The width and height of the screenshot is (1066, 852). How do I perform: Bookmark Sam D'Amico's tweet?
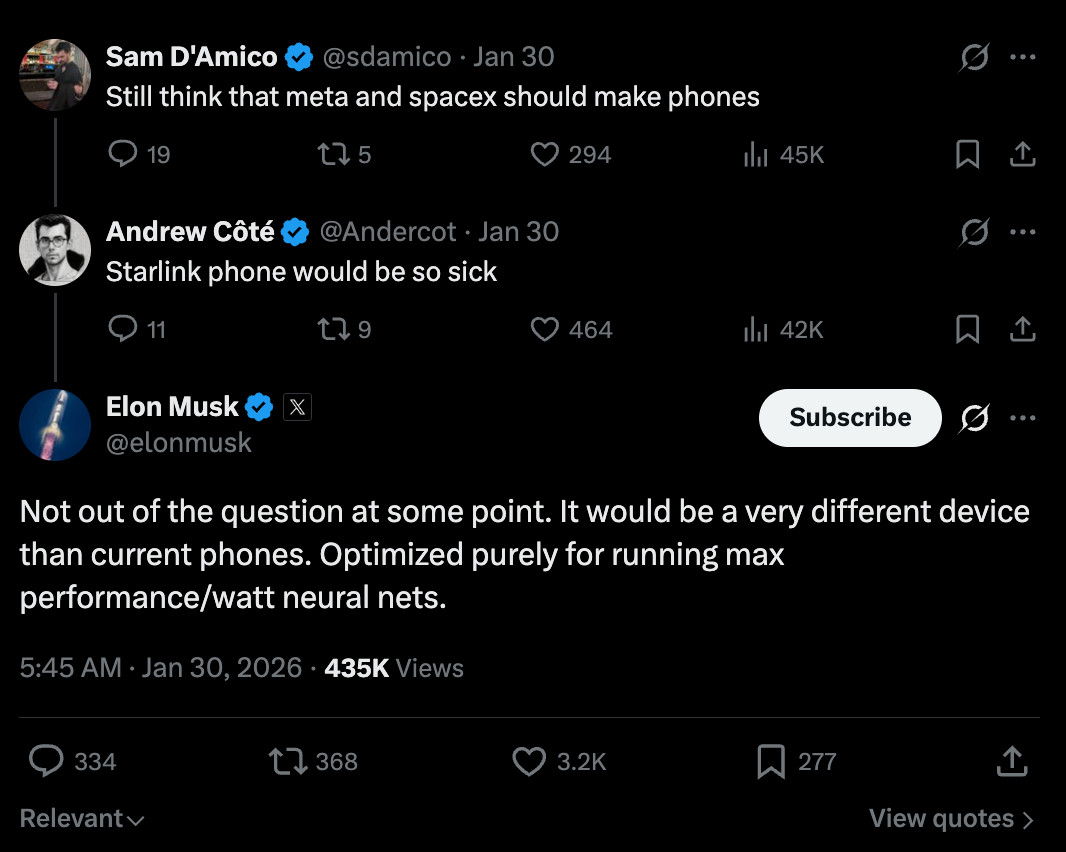tap(966, 154)
